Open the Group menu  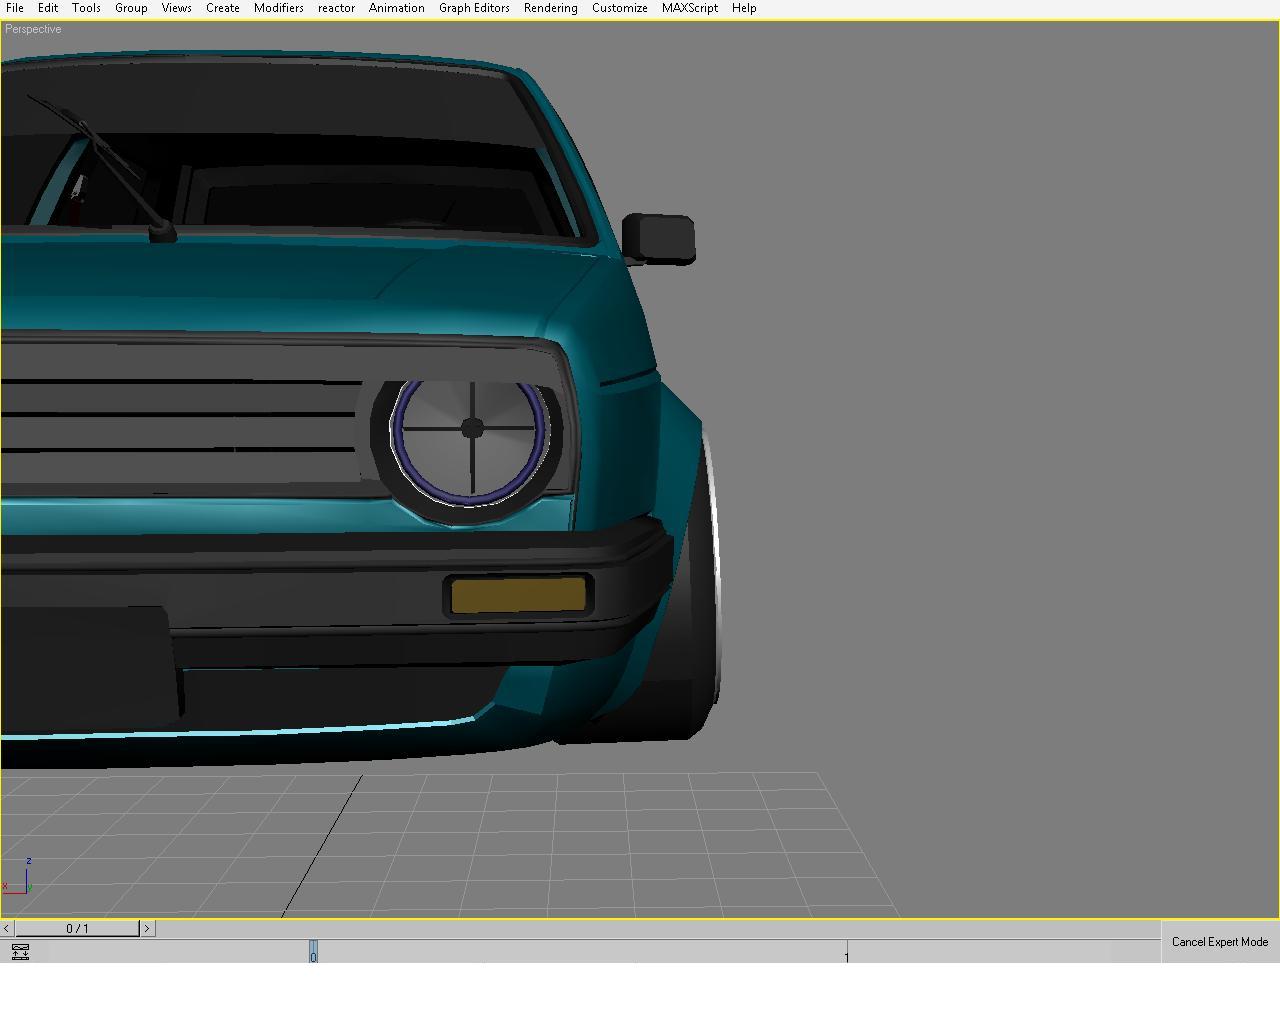click(131, 8)
